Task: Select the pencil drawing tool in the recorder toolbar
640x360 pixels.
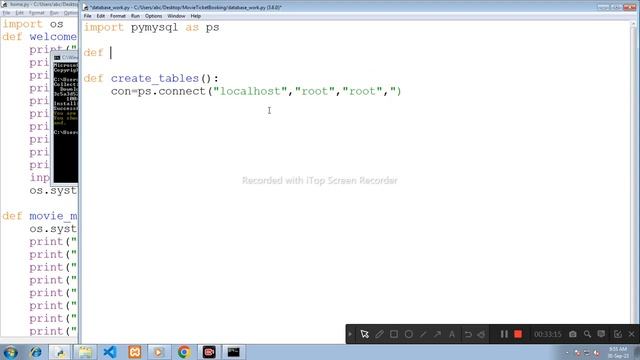Action: (x=380, y=334)
